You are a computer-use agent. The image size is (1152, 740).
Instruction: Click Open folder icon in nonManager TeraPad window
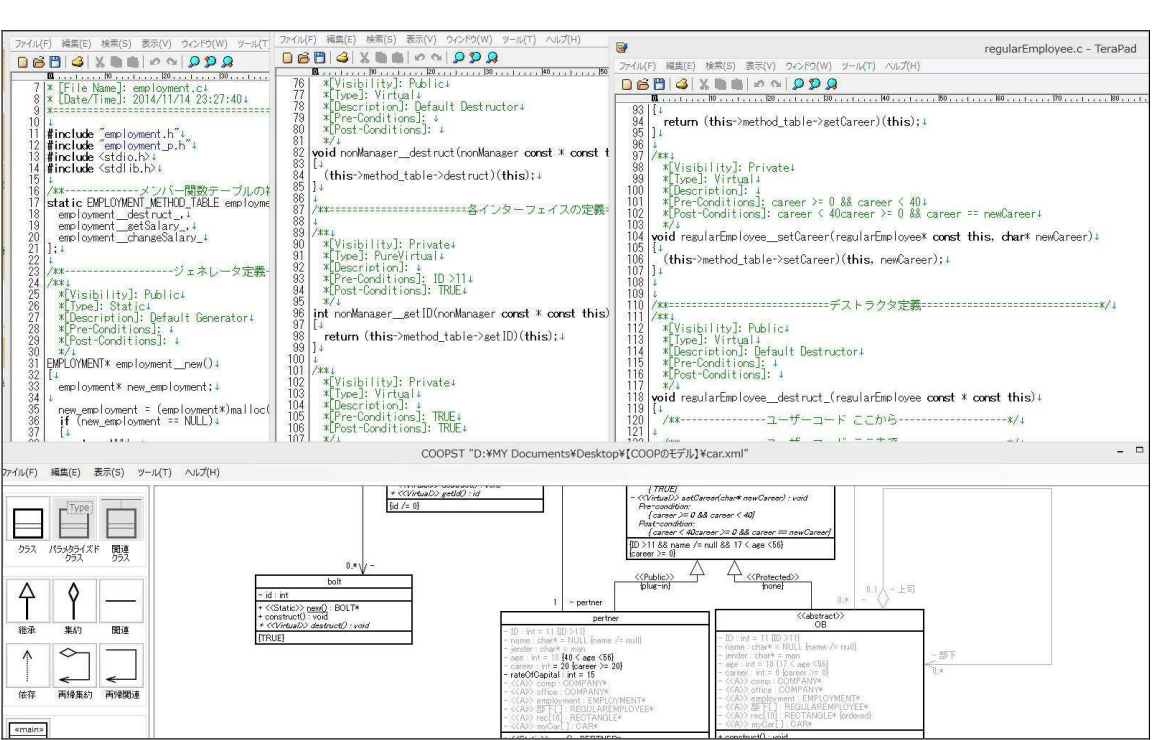[303, 57]
